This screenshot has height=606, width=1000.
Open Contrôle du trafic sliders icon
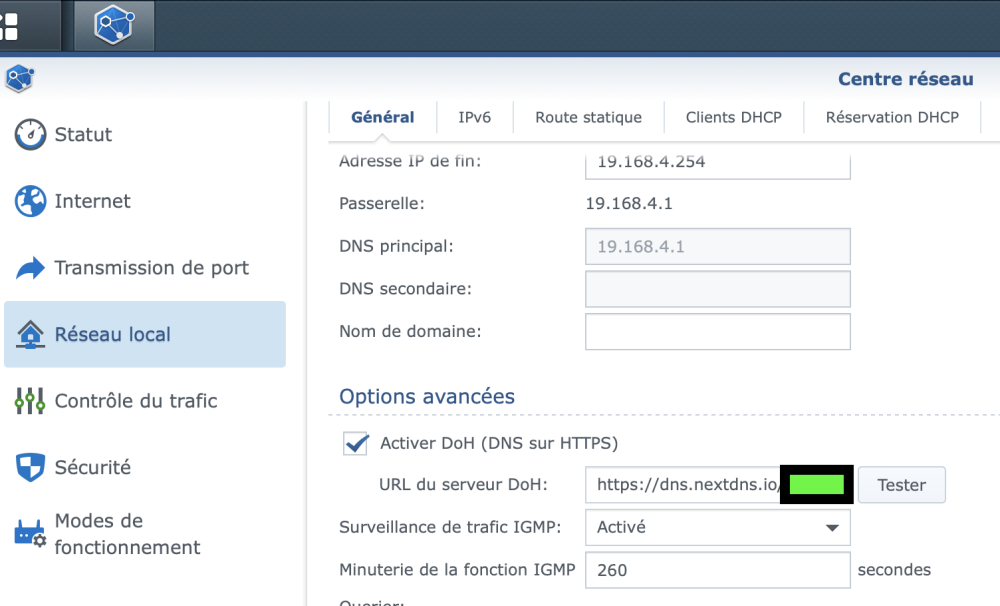[x=30, y=401]
